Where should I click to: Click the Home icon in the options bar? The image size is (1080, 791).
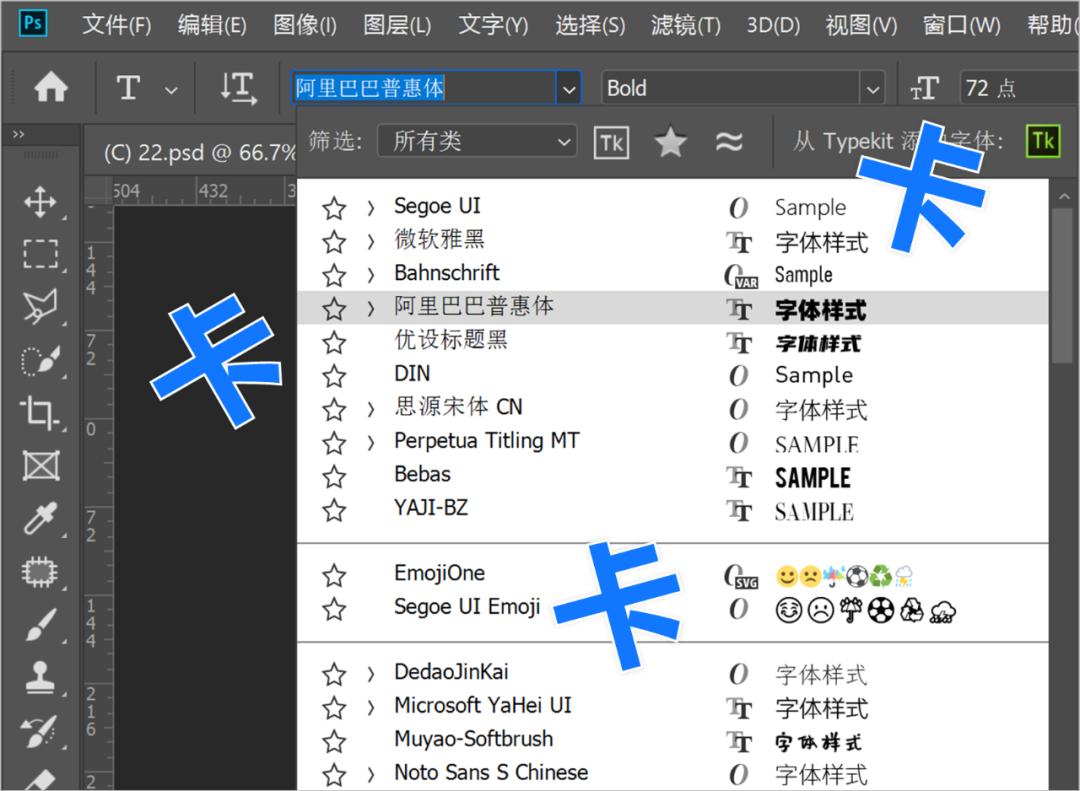[x=51, y=88]
